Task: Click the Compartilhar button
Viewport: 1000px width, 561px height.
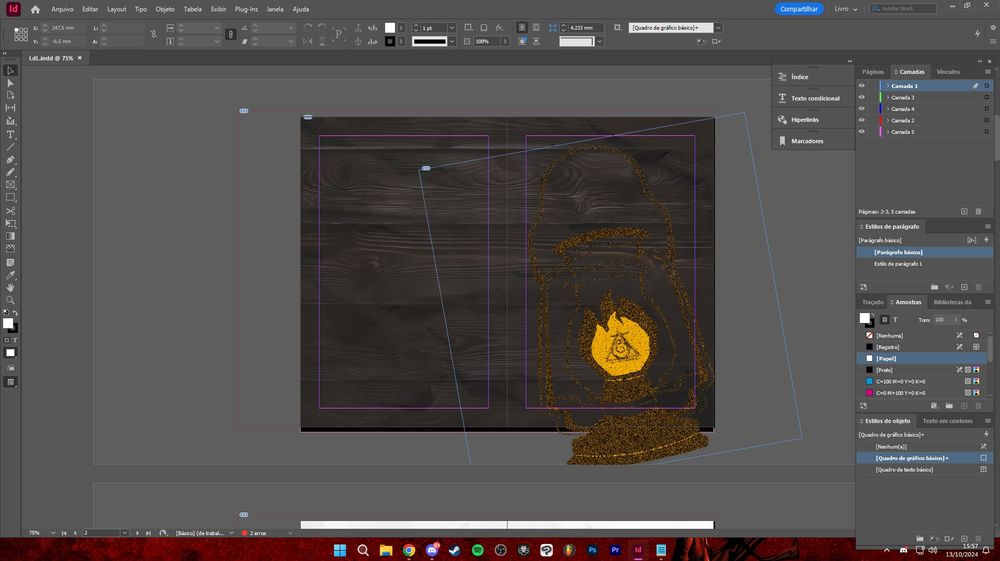Action: [x=799, y=9]
